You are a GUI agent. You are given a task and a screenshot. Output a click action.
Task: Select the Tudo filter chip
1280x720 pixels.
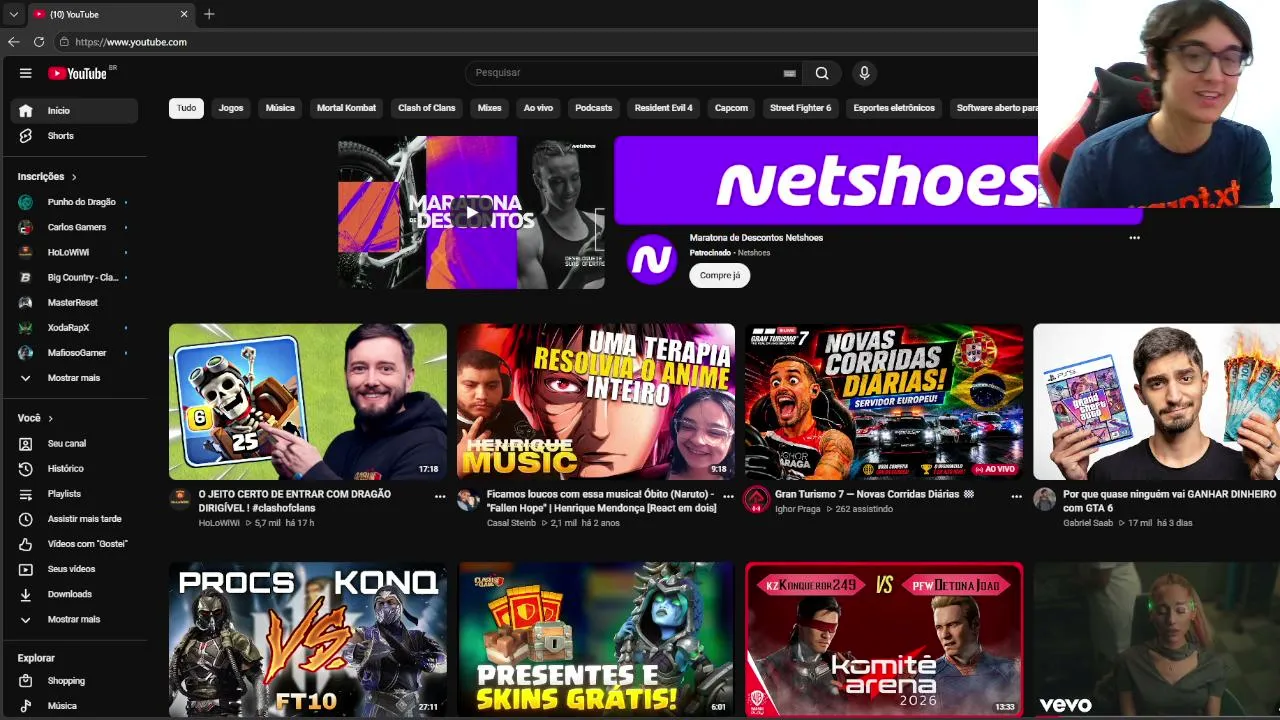click(187, 108)
